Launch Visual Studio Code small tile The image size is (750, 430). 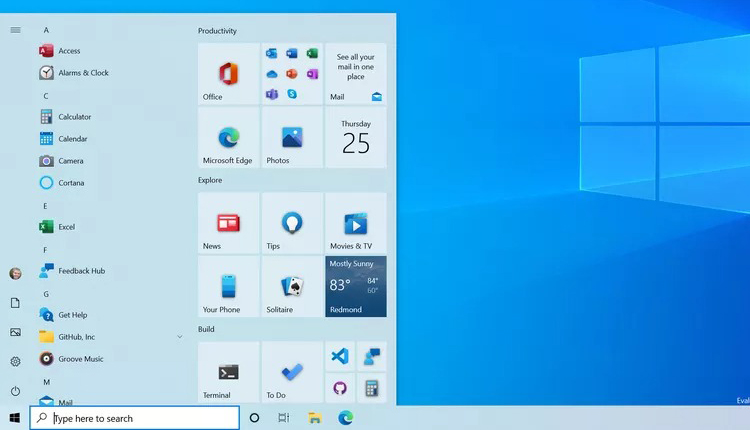point(340,356)
